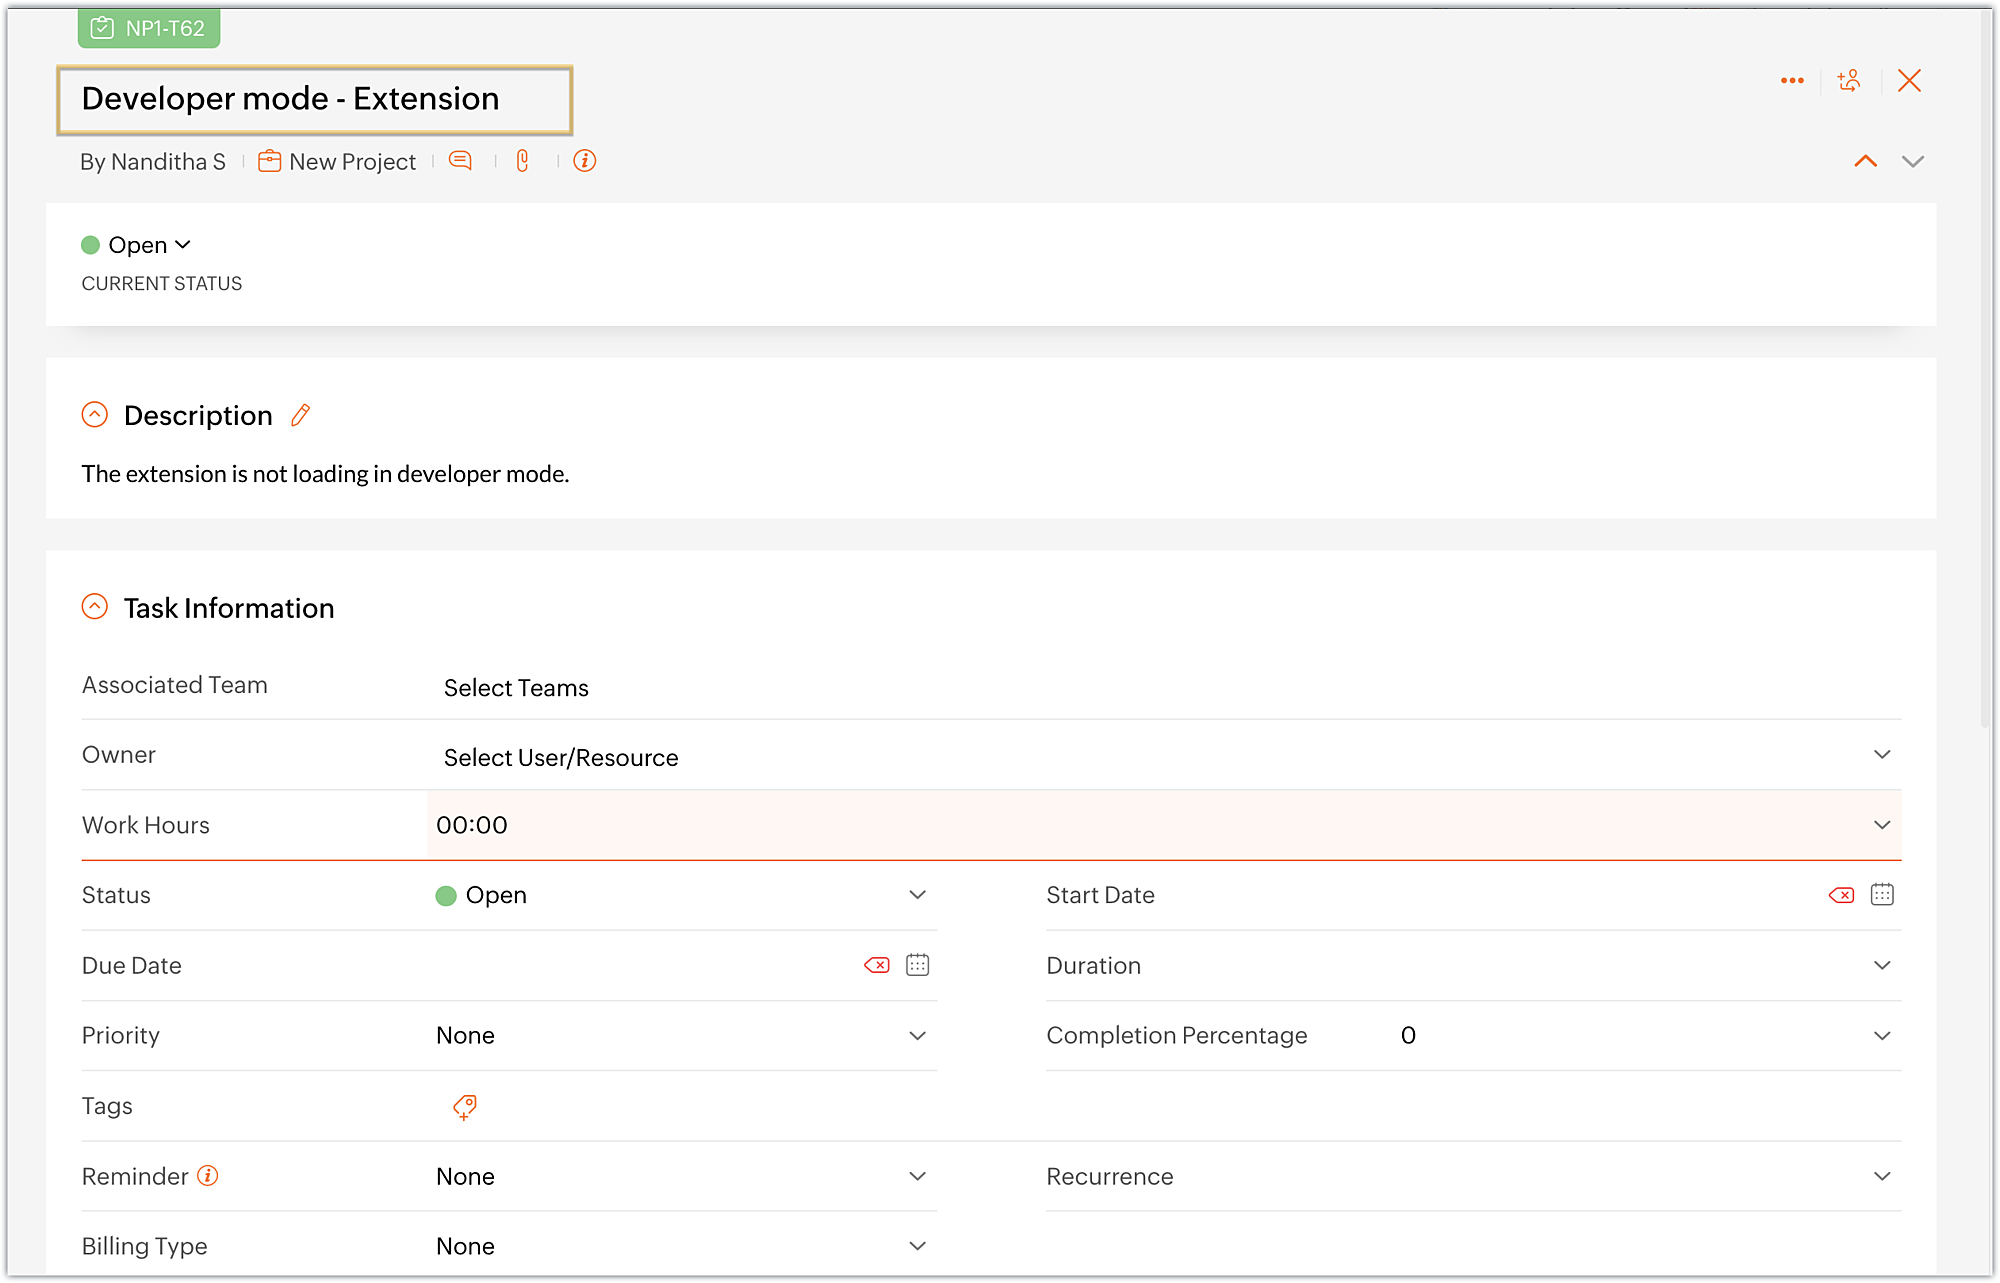Click the attachment paperclip icon

point(522,161)
